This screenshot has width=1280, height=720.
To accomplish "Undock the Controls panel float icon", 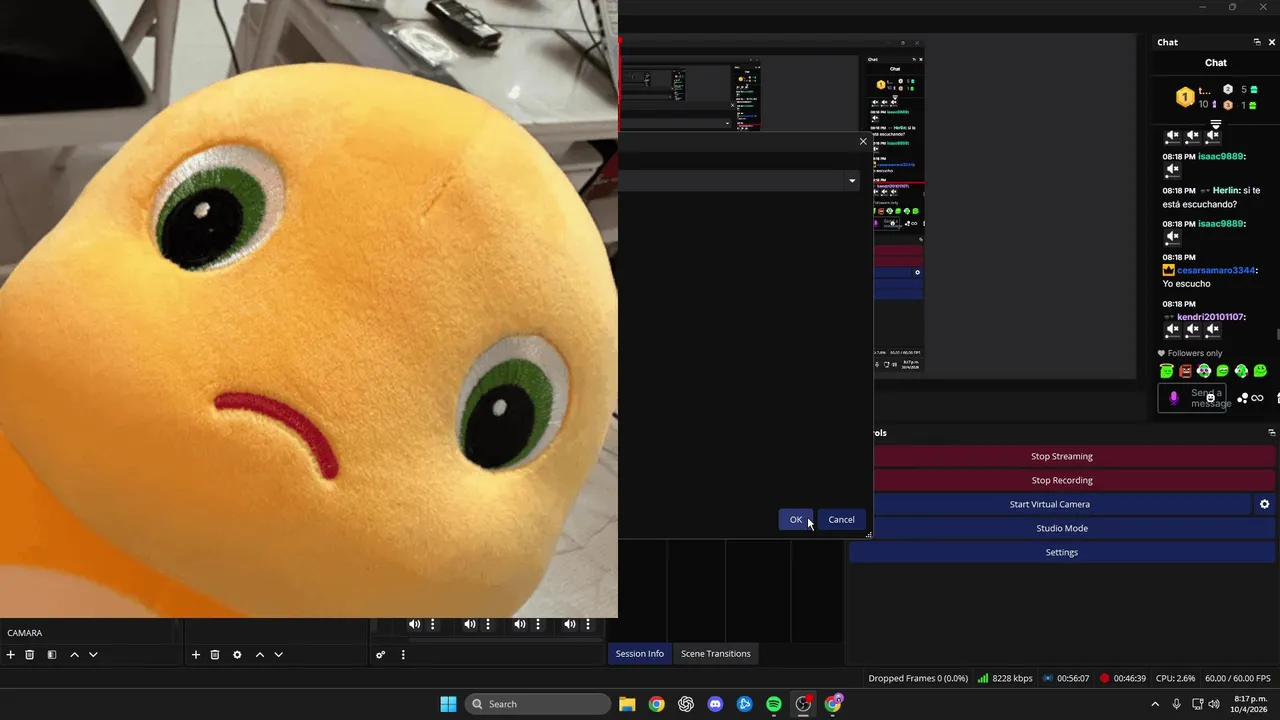I will tap(1272, 433).
